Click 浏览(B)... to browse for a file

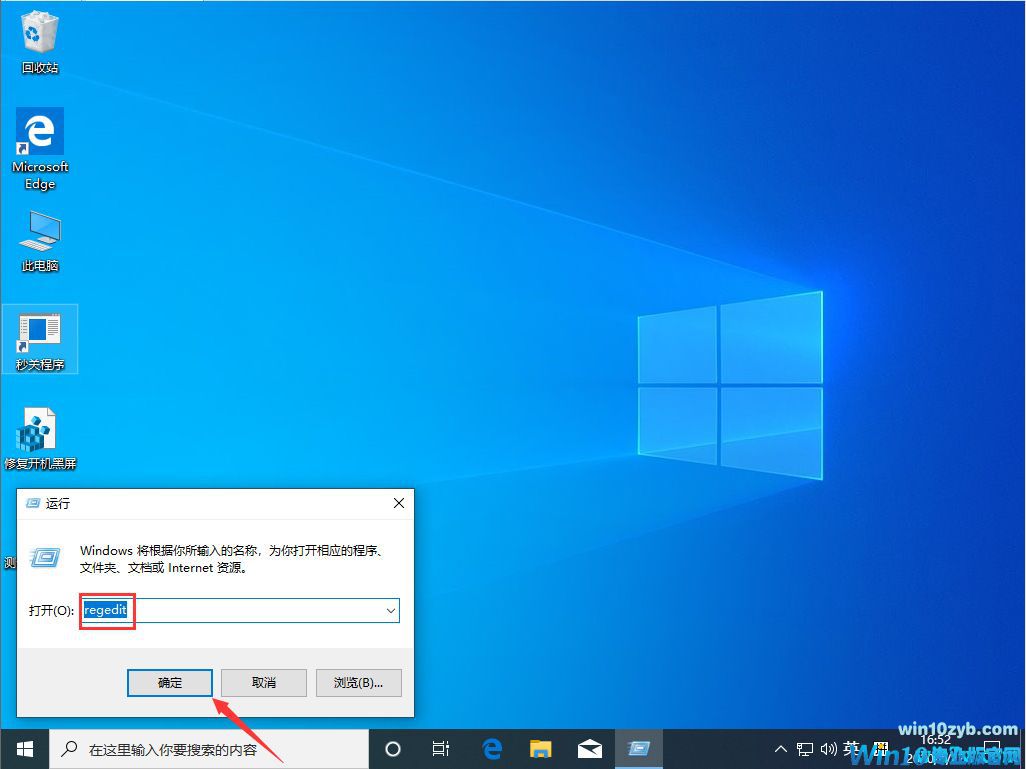tap(358, 682)
